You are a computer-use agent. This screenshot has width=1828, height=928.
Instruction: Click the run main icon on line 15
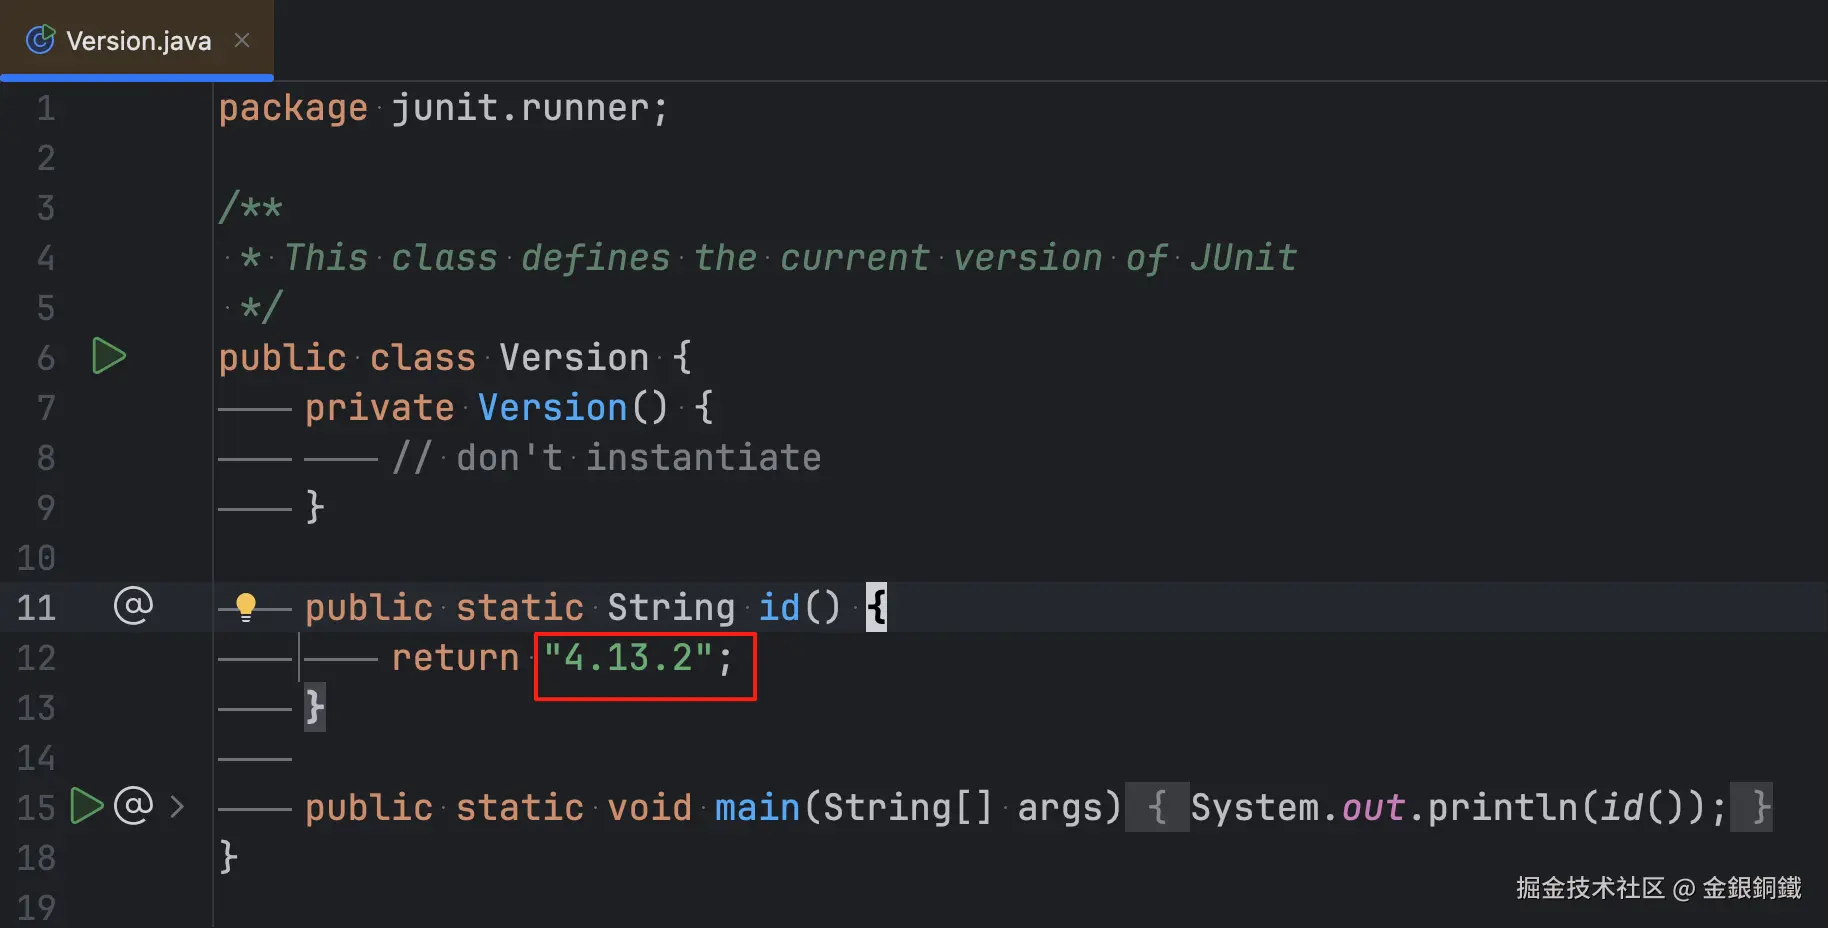coord(86,806)
